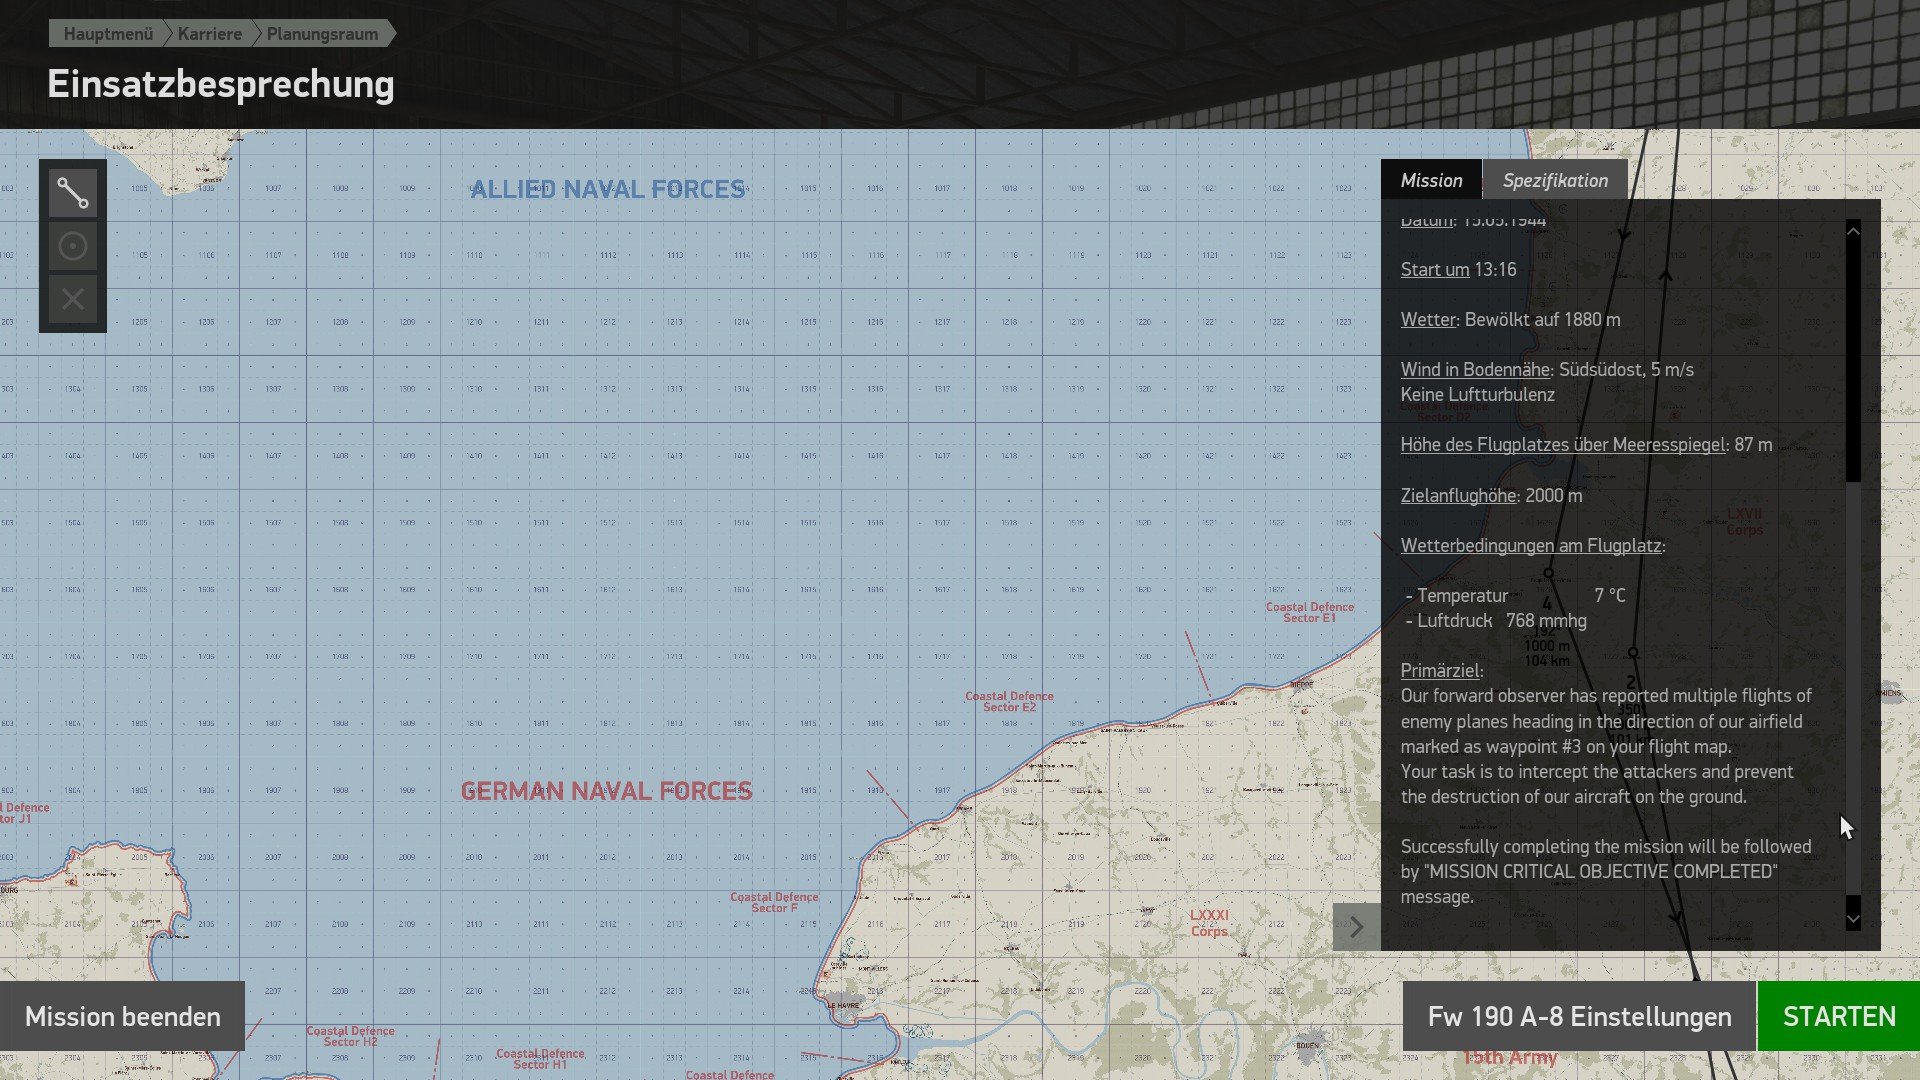Image resolution: width=1920 pixels, height=1080 pixels.
Task: Click the underlined Primärziel heading
Action: [x=1440, y=670]
